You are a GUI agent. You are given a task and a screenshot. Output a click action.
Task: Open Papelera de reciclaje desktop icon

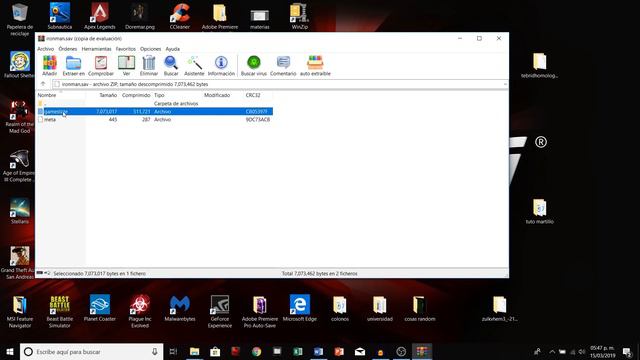(20, 18)
